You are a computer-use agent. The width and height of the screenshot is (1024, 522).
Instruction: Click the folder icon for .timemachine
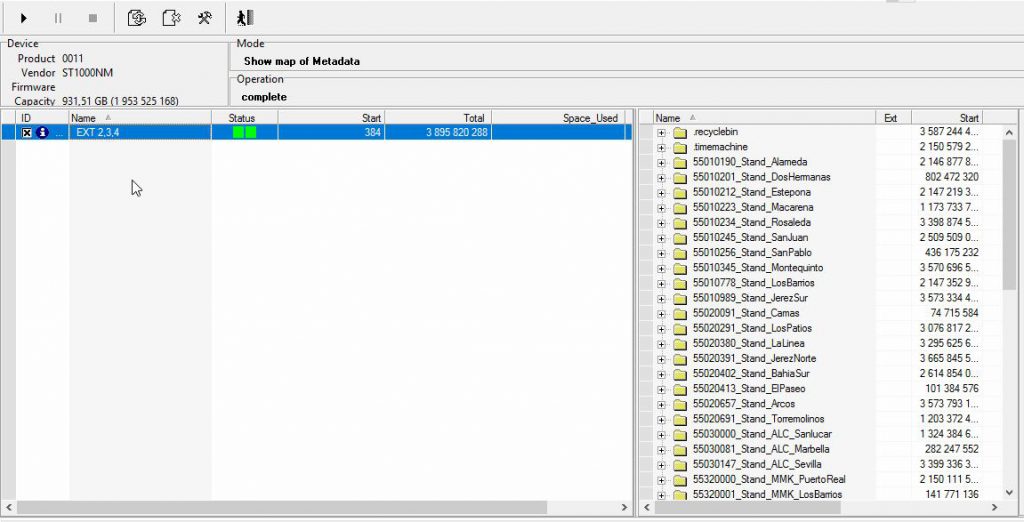click(680, 147)
